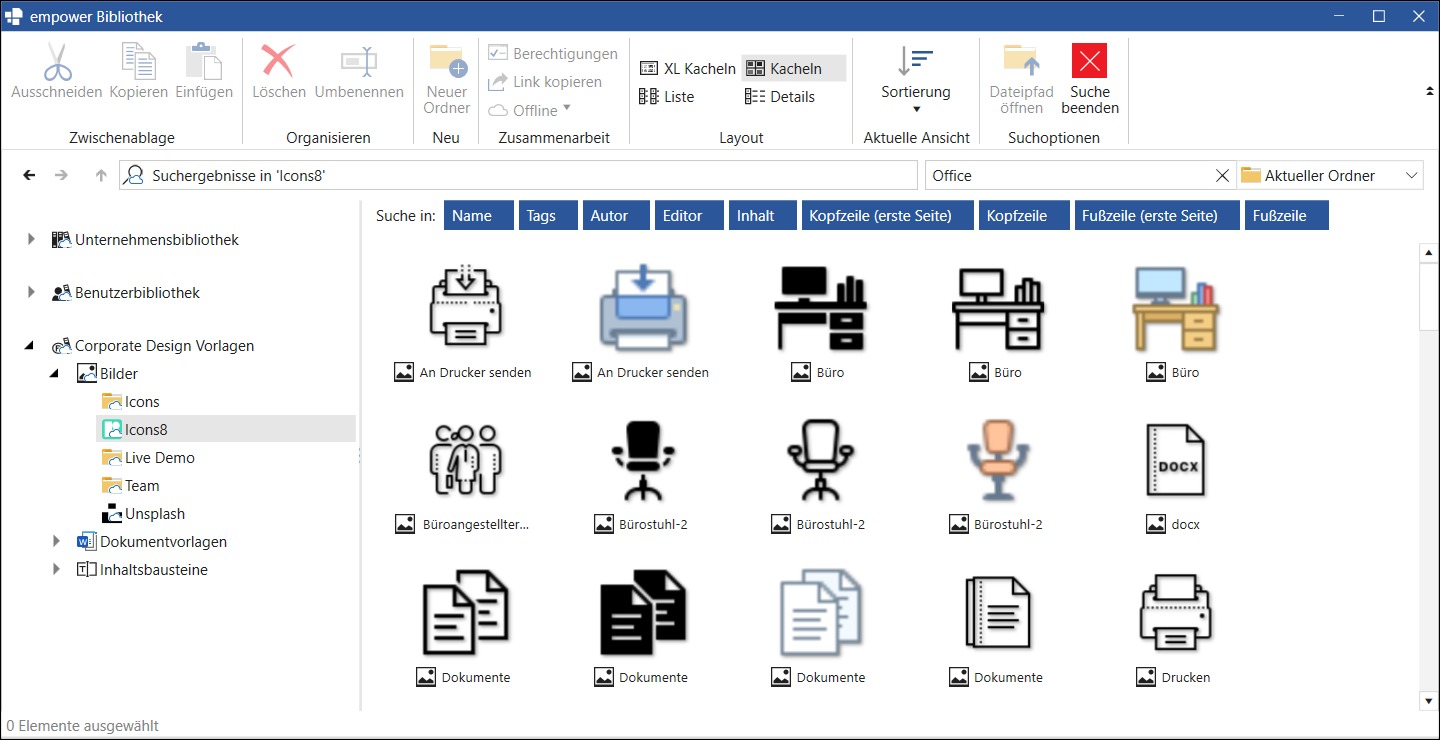1440x740 pixels.
Task: Switch layout to XL Kacheln
Action: pyautogui.click(x=687, y=68)
